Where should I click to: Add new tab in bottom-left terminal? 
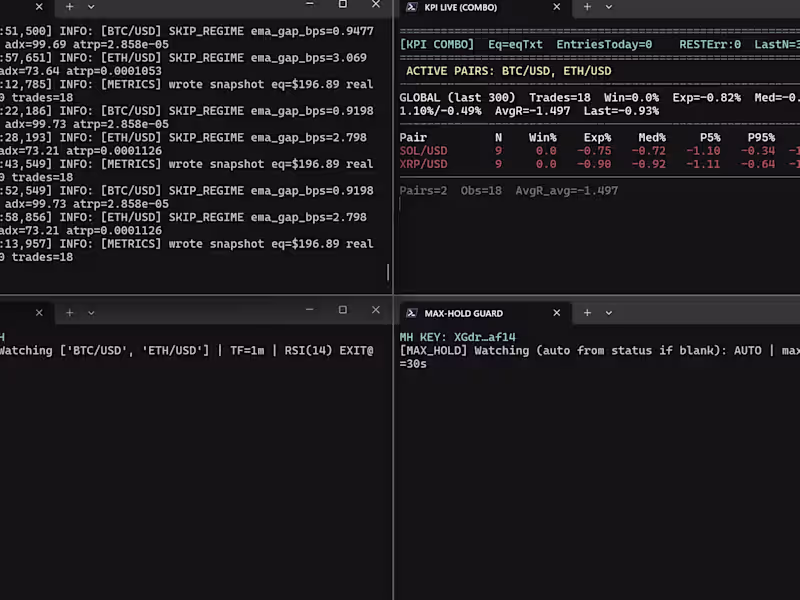(70, 313)
